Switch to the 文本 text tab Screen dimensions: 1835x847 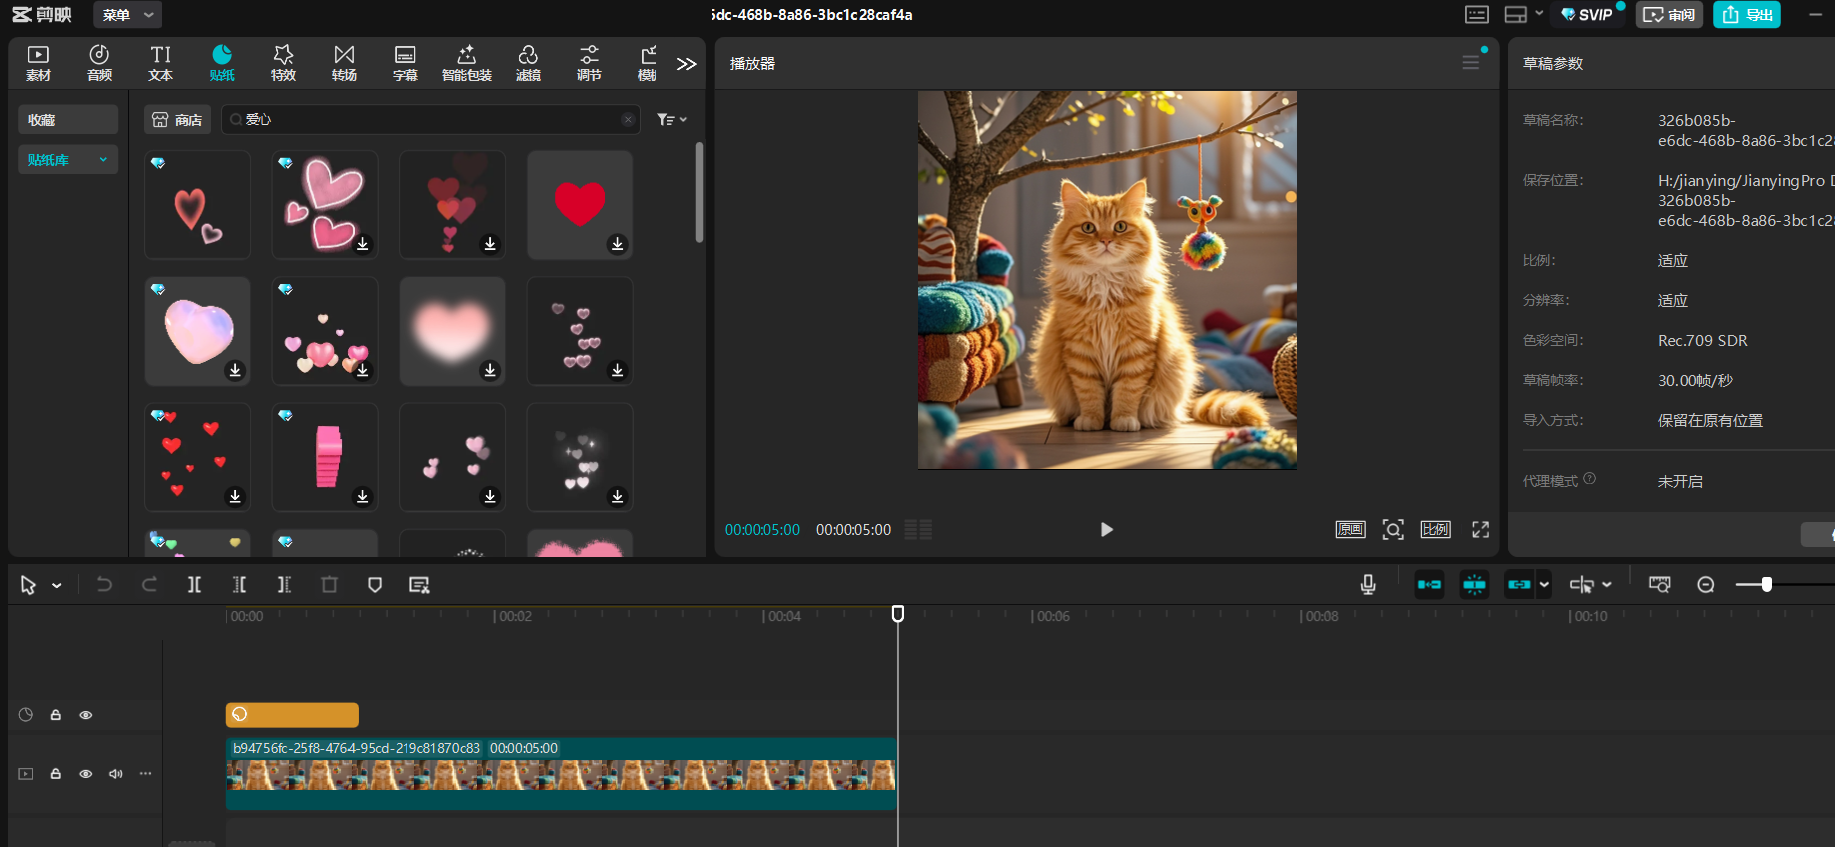[x=160, y=63]
